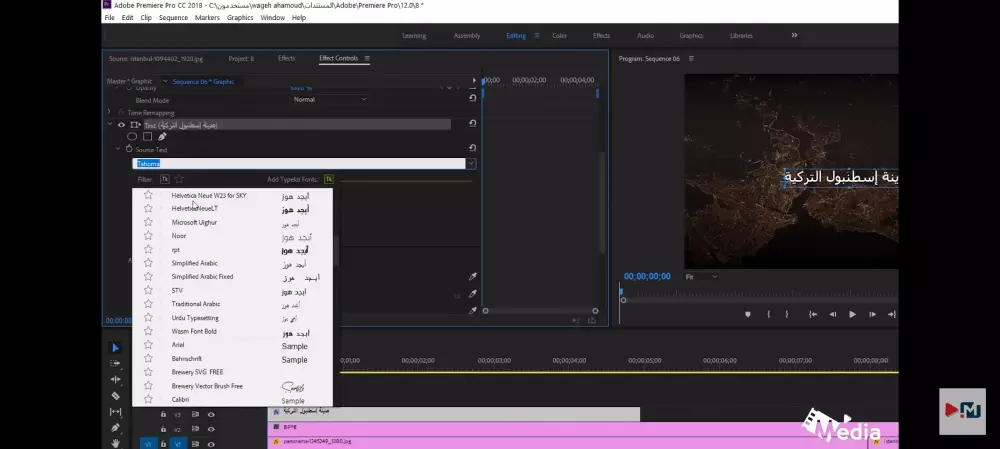This screenshot has height=449, width=1000.
Task: Reset the Text effect
Action: tap(472, 124)
